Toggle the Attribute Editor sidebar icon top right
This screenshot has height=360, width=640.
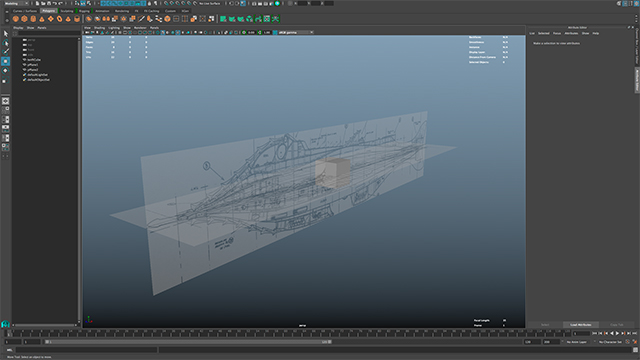(x=624, y=3)
